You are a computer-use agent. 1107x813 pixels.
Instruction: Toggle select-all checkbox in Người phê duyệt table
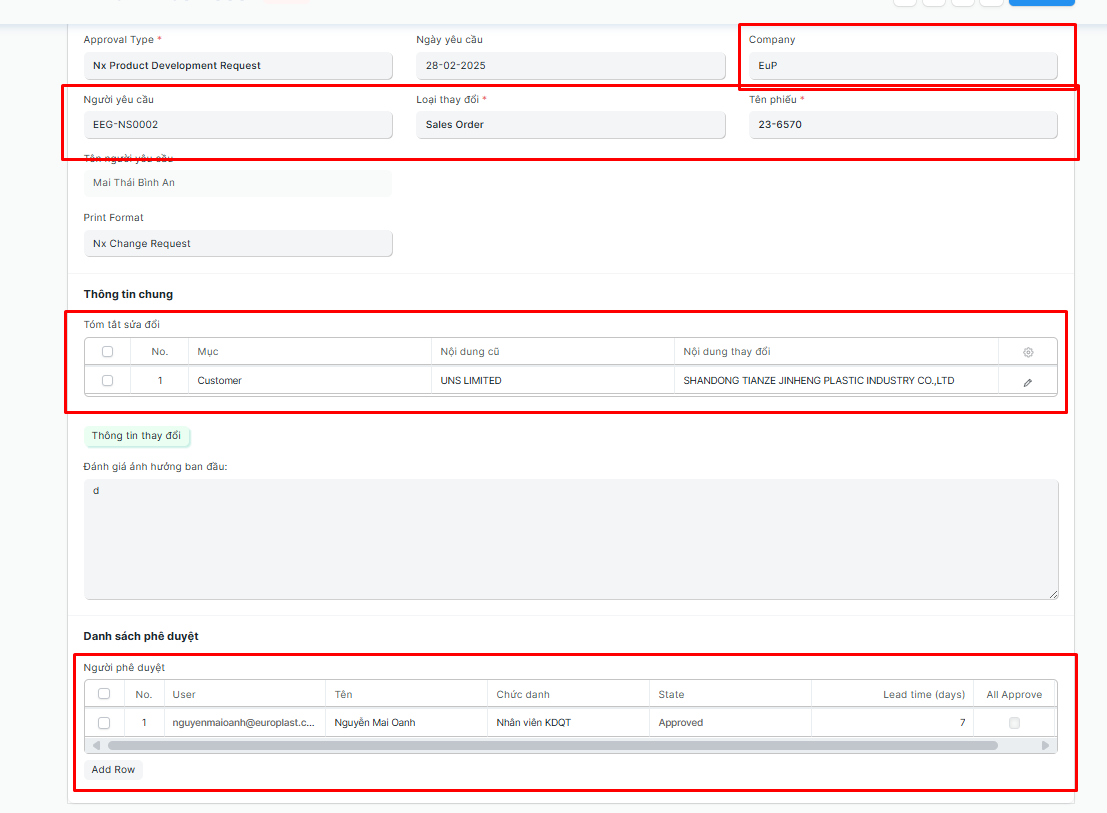click(x=104, y=694)
